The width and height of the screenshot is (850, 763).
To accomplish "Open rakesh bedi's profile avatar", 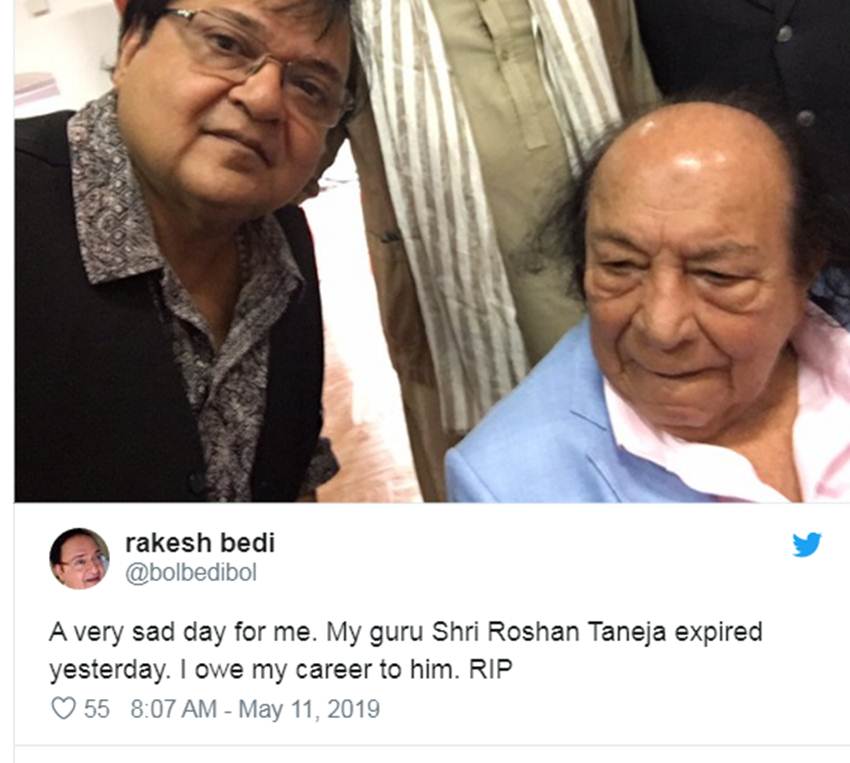I will tap(79, 558).
